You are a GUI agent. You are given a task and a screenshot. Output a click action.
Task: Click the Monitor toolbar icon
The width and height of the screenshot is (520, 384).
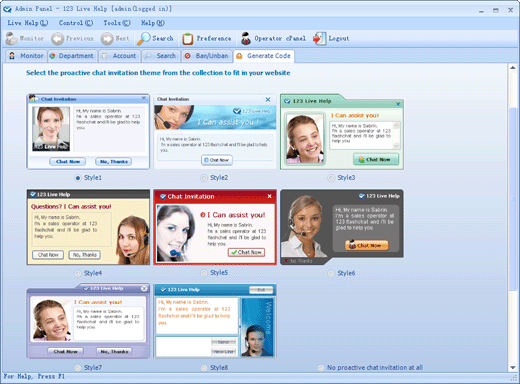pos(11,39)
